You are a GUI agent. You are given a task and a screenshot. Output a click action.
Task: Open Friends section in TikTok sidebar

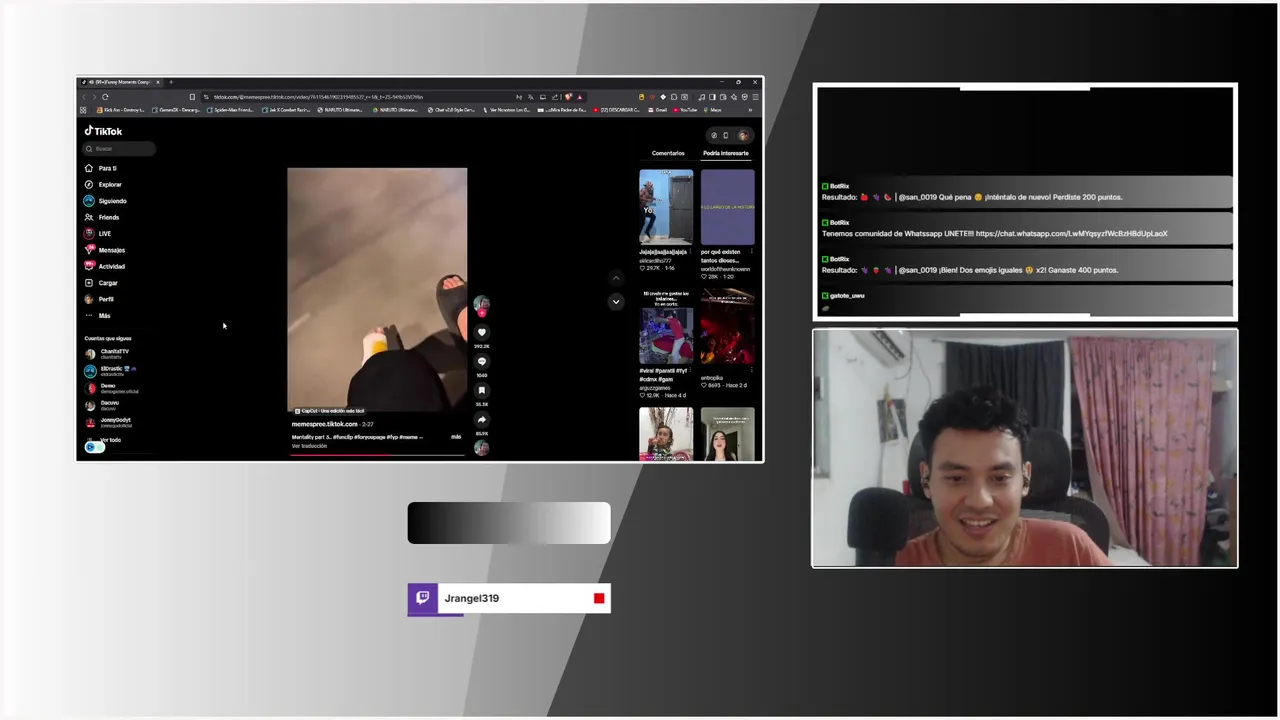click(102, 217)
